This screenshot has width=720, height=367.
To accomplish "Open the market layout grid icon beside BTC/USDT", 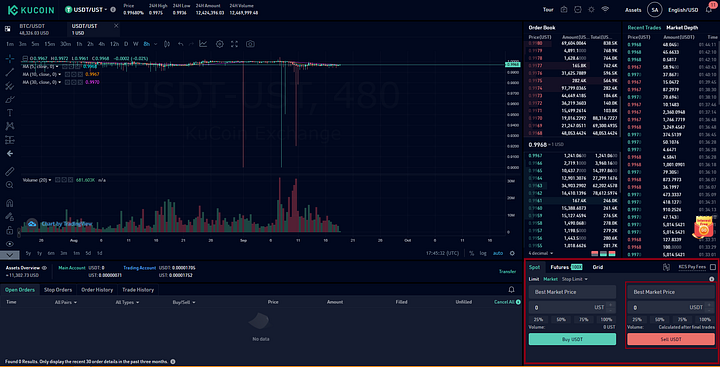I will [x=7, y=28].
